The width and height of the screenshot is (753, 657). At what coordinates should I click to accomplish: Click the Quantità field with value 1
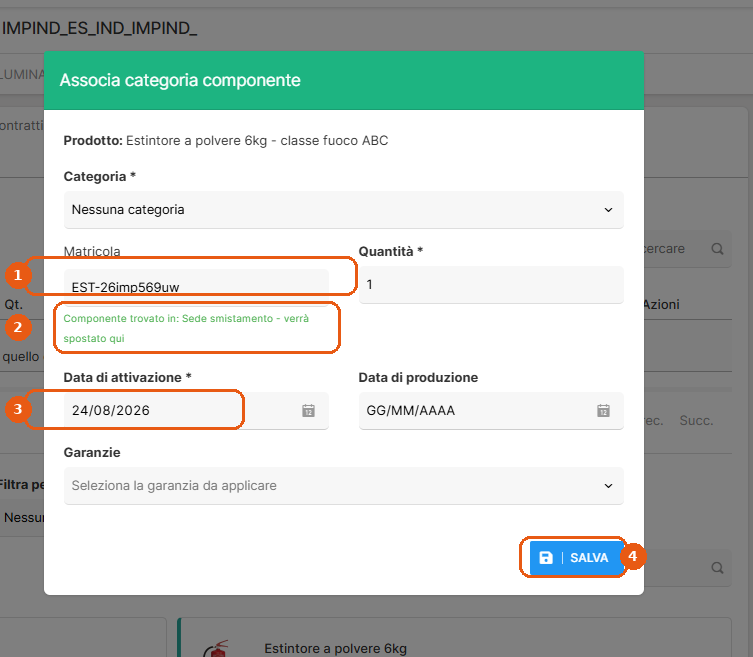pyautogui.click(x=491, y=285)
